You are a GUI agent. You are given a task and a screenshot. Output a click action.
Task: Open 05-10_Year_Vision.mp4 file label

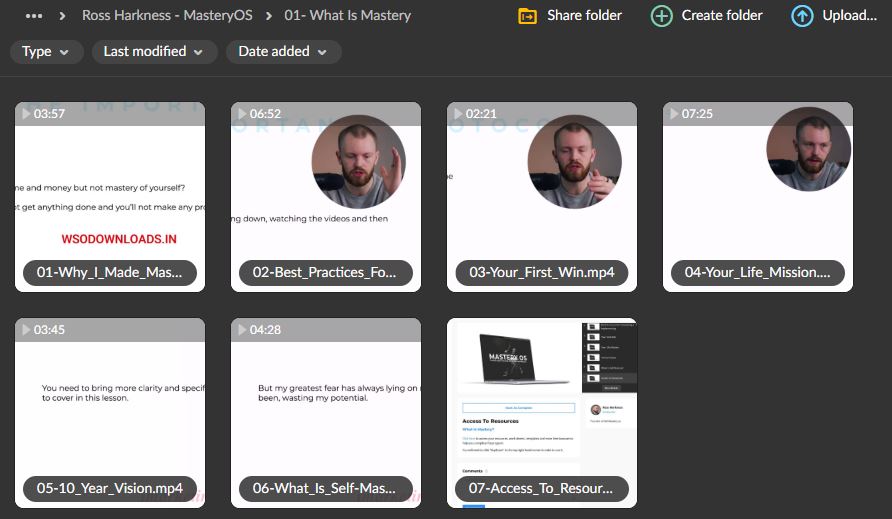coord(110,489)
